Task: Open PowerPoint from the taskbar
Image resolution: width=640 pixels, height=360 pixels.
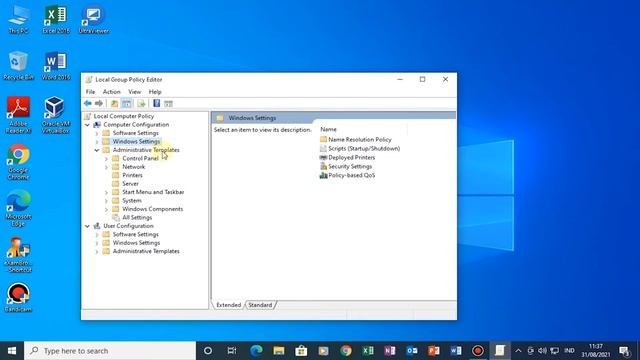Action: click(434, 351)
